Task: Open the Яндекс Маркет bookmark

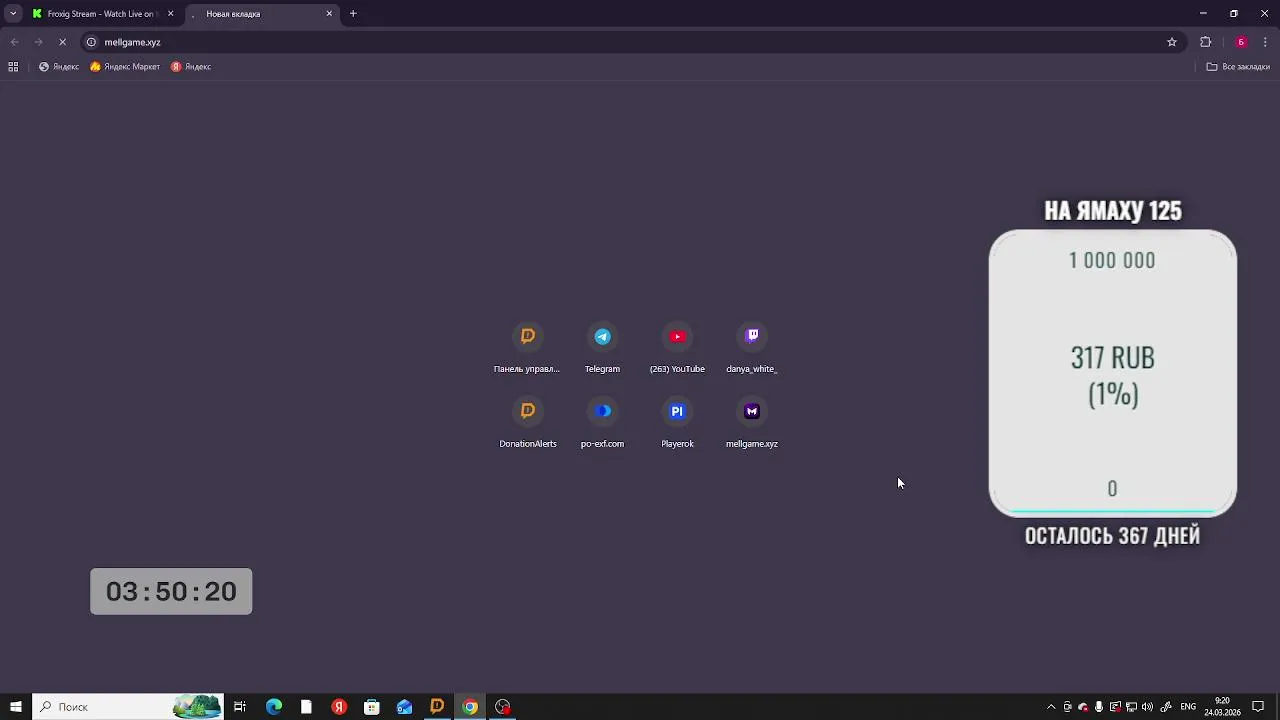Action: (125, 67)
